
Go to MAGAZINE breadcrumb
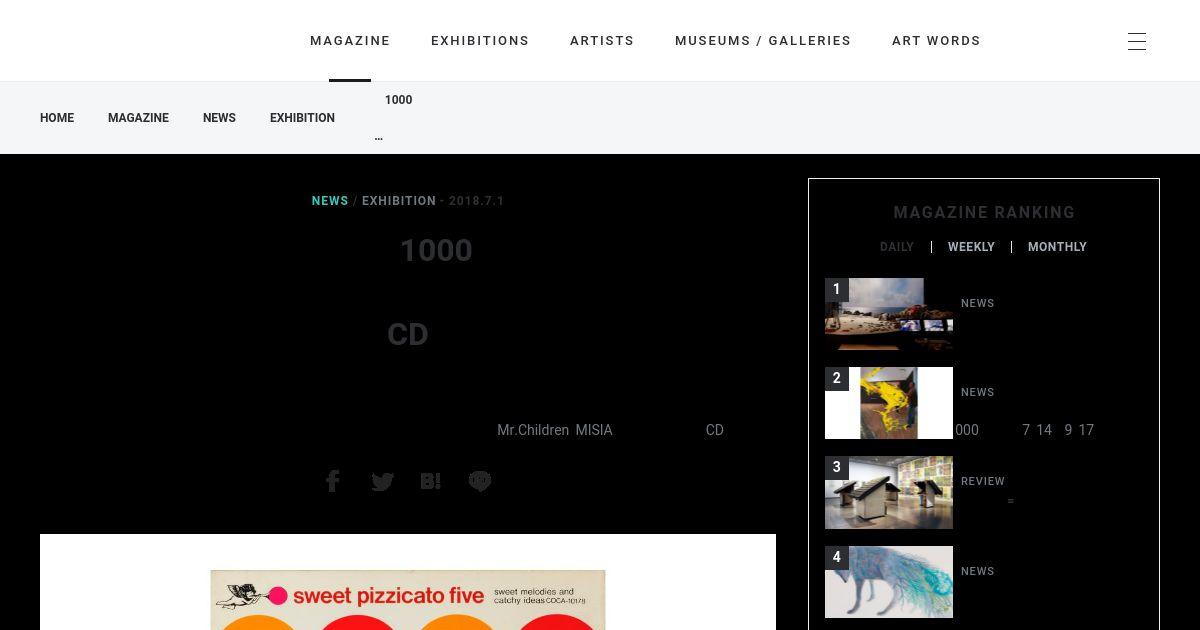[138, 118]
